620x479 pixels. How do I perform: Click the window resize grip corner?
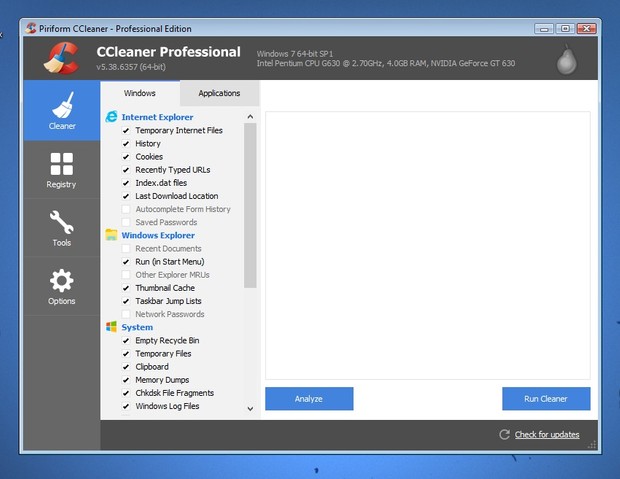(592, 445)
